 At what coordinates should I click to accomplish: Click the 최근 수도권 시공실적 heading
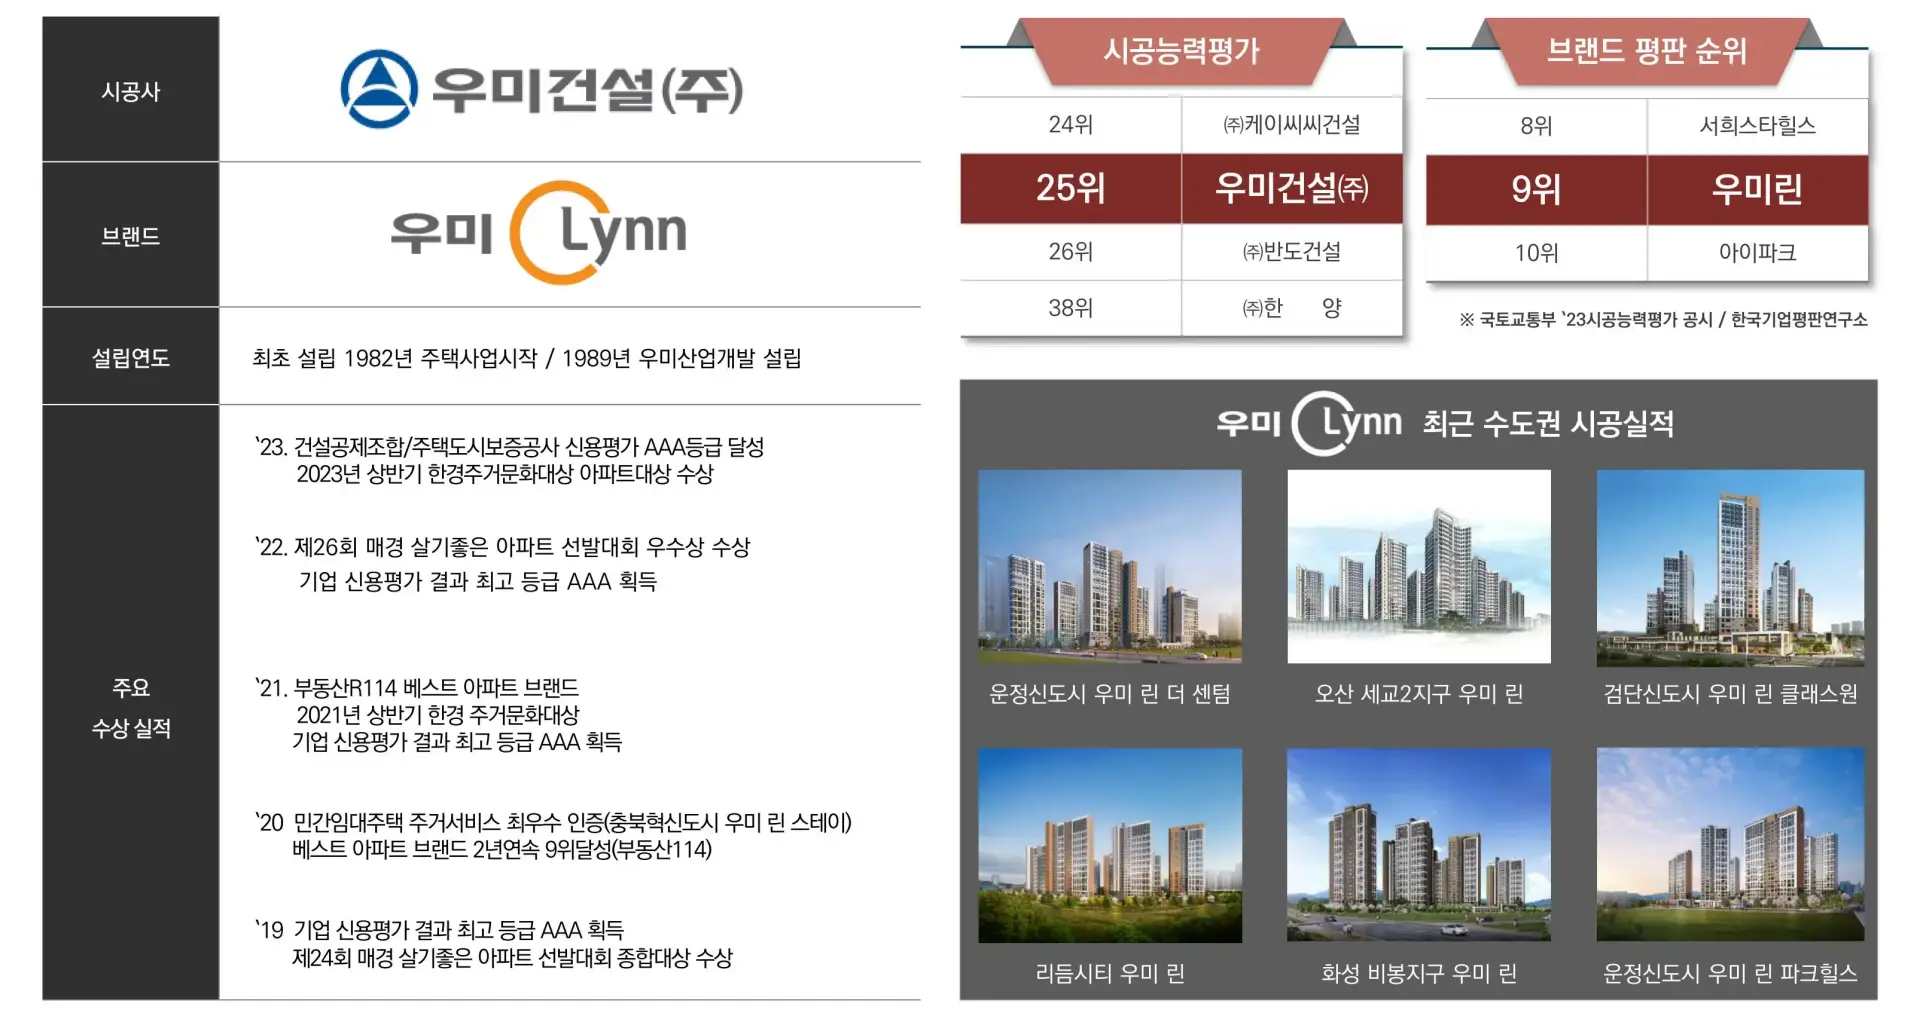coord(1548,424)
